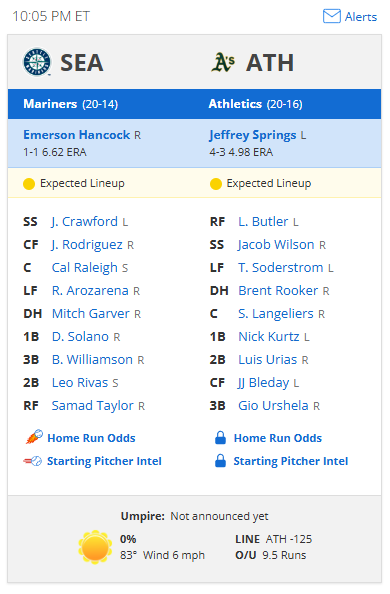Click the yellow Expected Lineup dot for Mariners
The width and height of the screenshot is (390, 594).
(29, 184)
